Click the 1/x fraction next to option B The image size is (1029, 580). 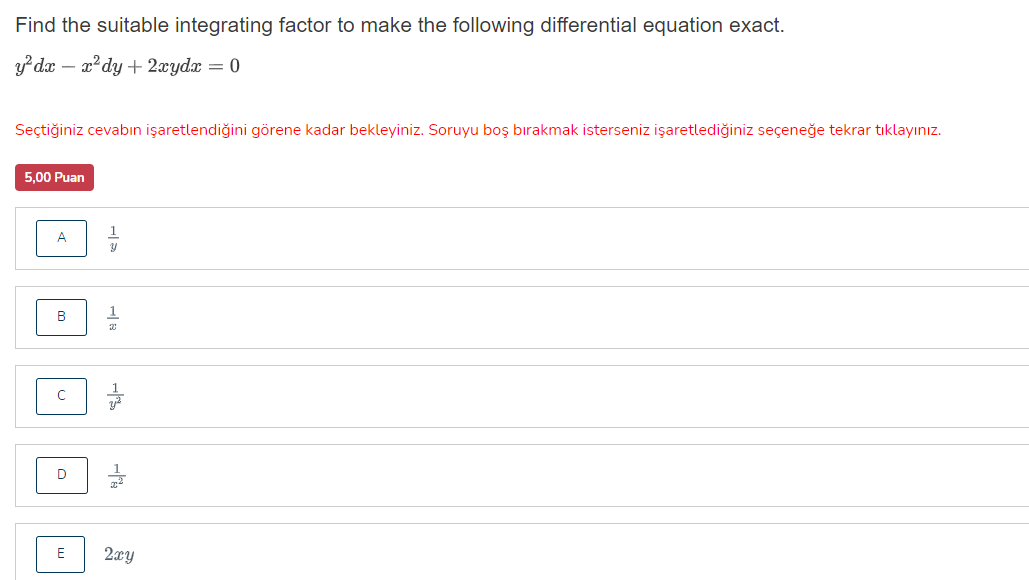[114, 317]
